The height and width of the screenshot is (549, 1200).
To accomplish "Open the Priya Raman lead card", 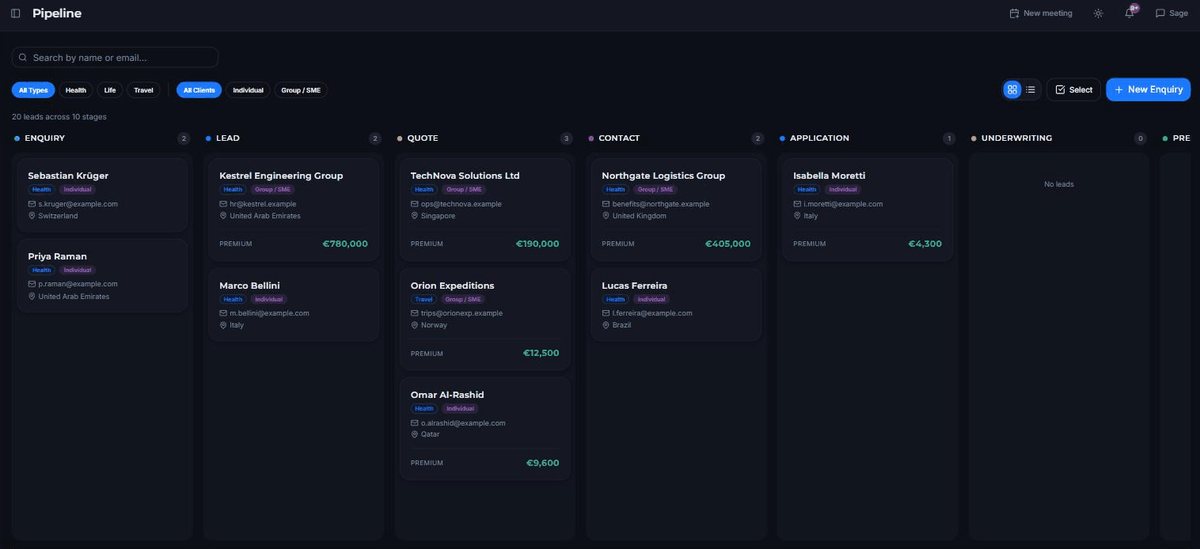I will click(x=102, y=275).
